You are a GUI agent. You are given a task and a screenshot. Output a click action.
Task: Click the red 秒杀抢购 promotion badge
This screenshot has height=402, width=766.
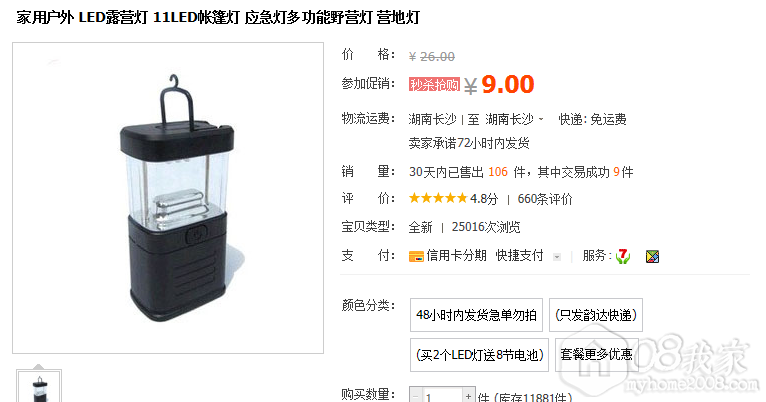434,85
